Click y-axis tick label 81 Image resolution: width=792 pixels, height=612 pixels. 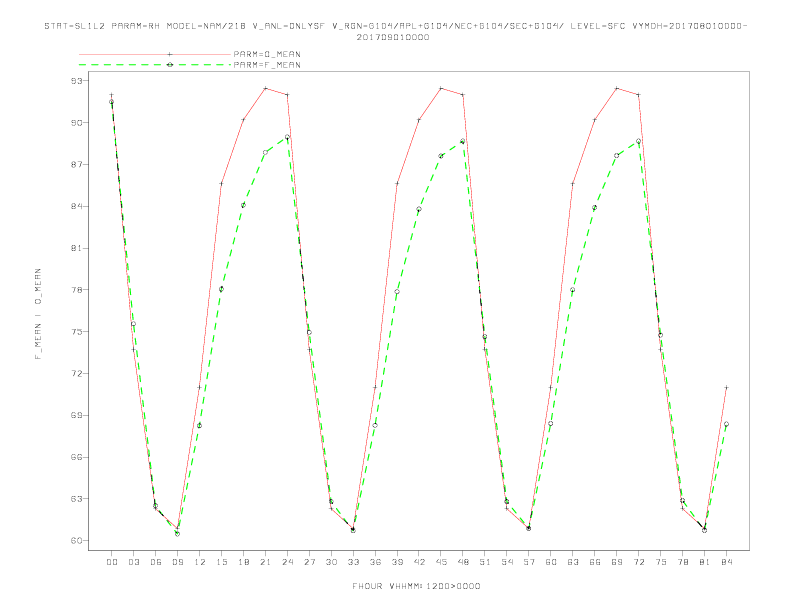(77, 248)
